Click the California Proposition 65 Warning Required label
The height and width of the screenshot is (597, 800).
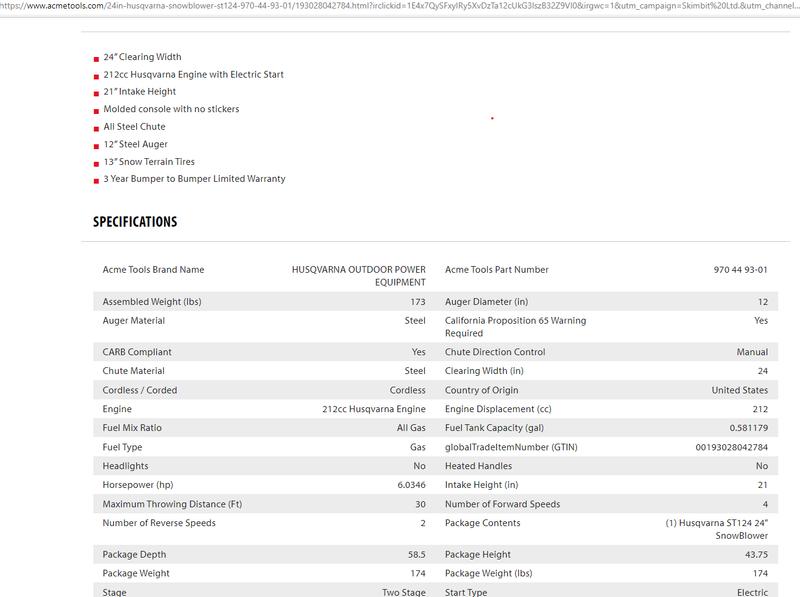coord(515,327)
